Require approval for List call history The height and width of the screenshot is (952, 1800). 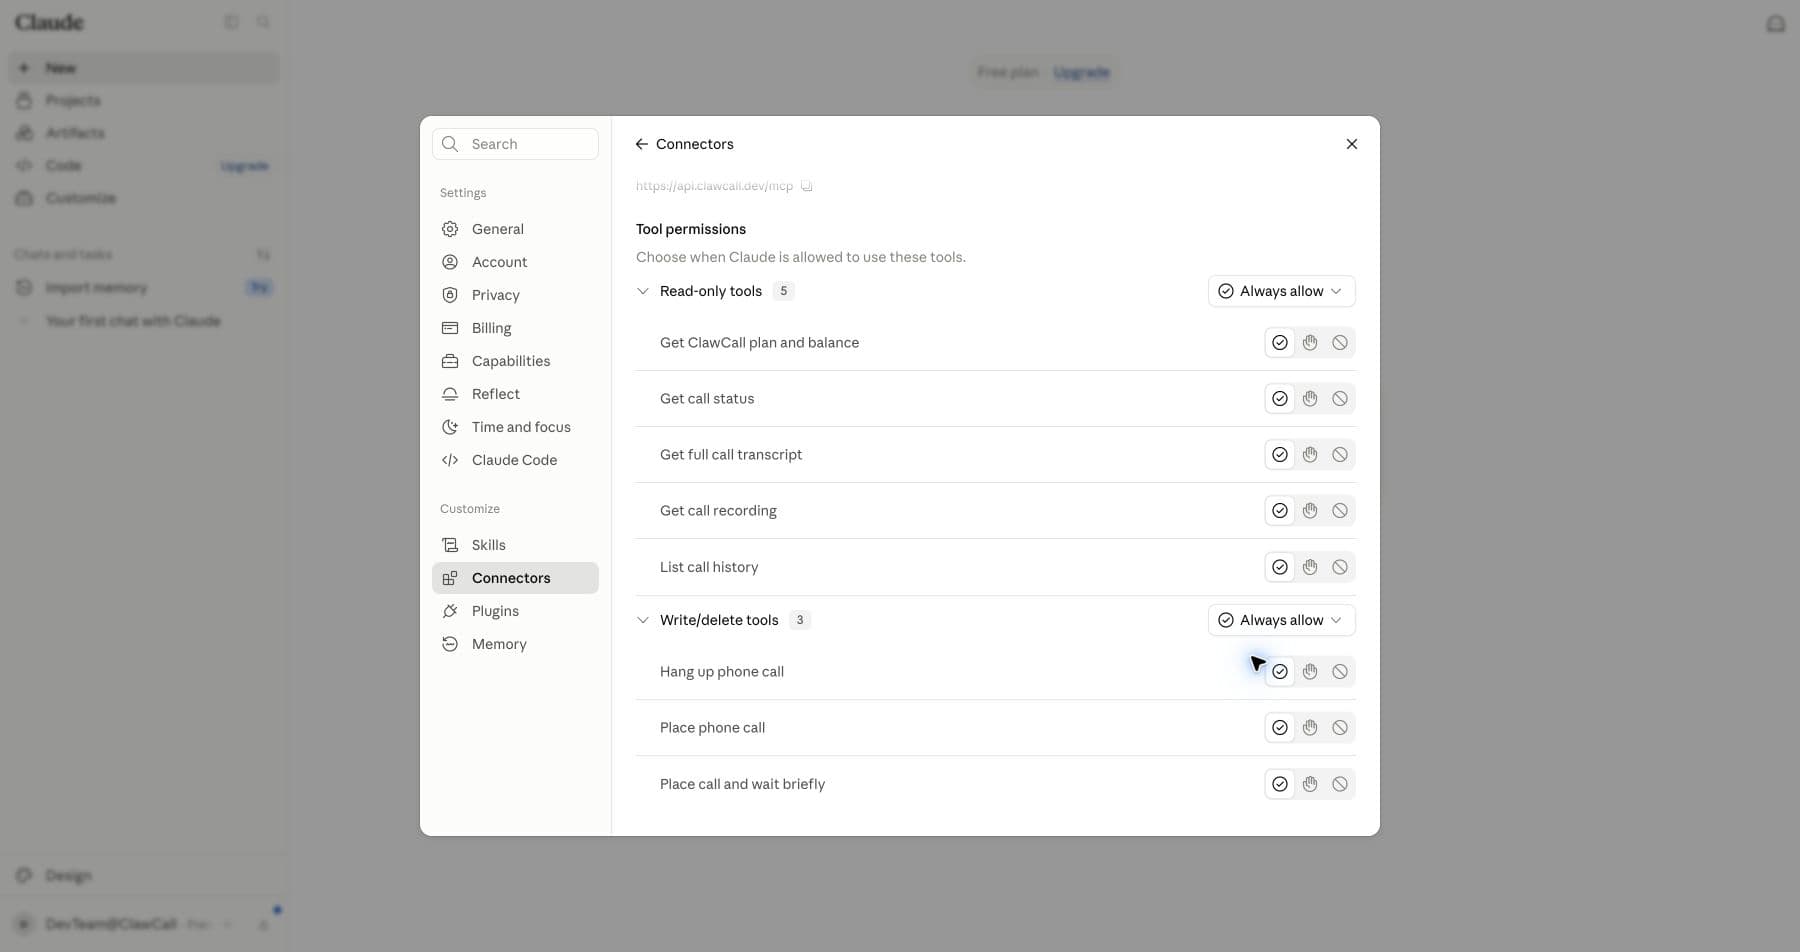tap(1310, 567)
